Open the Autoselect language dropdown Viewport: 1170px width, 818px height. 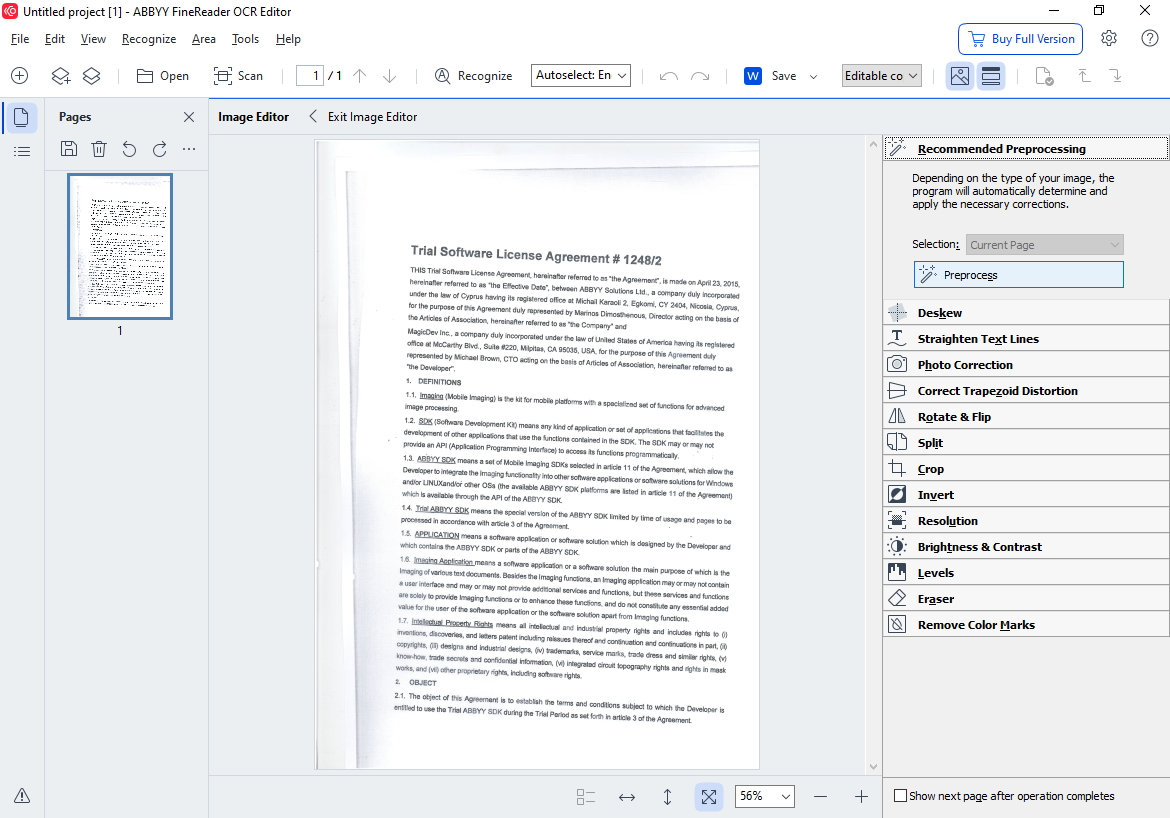click(581, 75)
